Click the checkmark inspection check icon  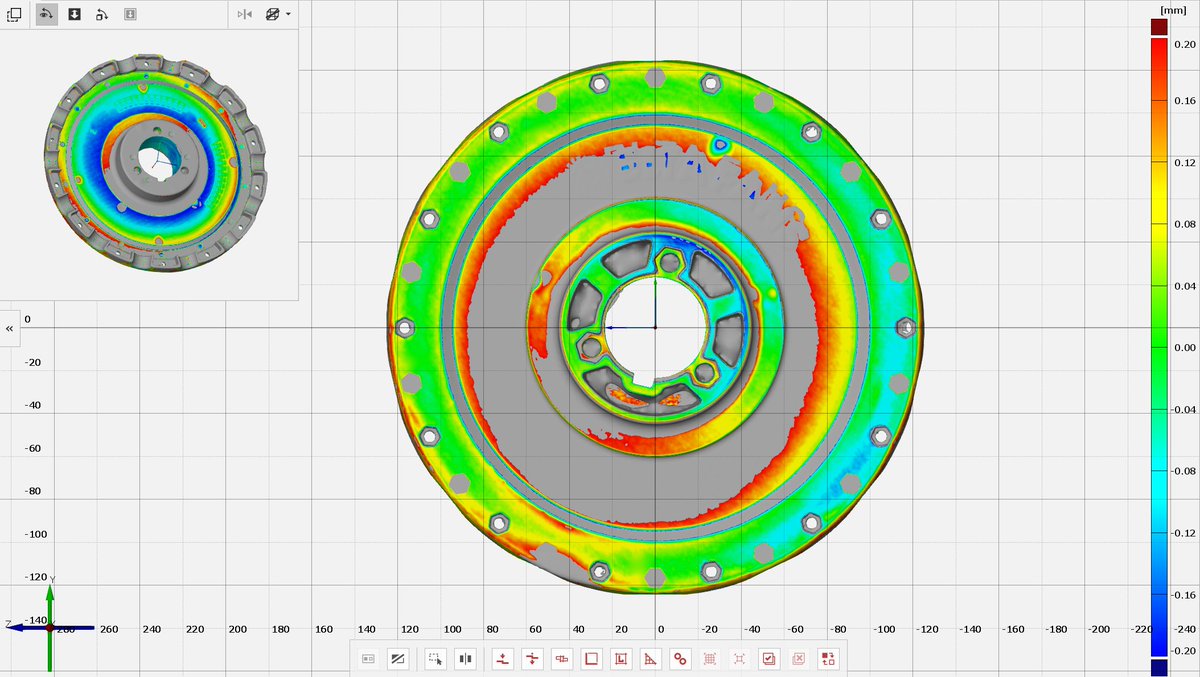(769, 659)
